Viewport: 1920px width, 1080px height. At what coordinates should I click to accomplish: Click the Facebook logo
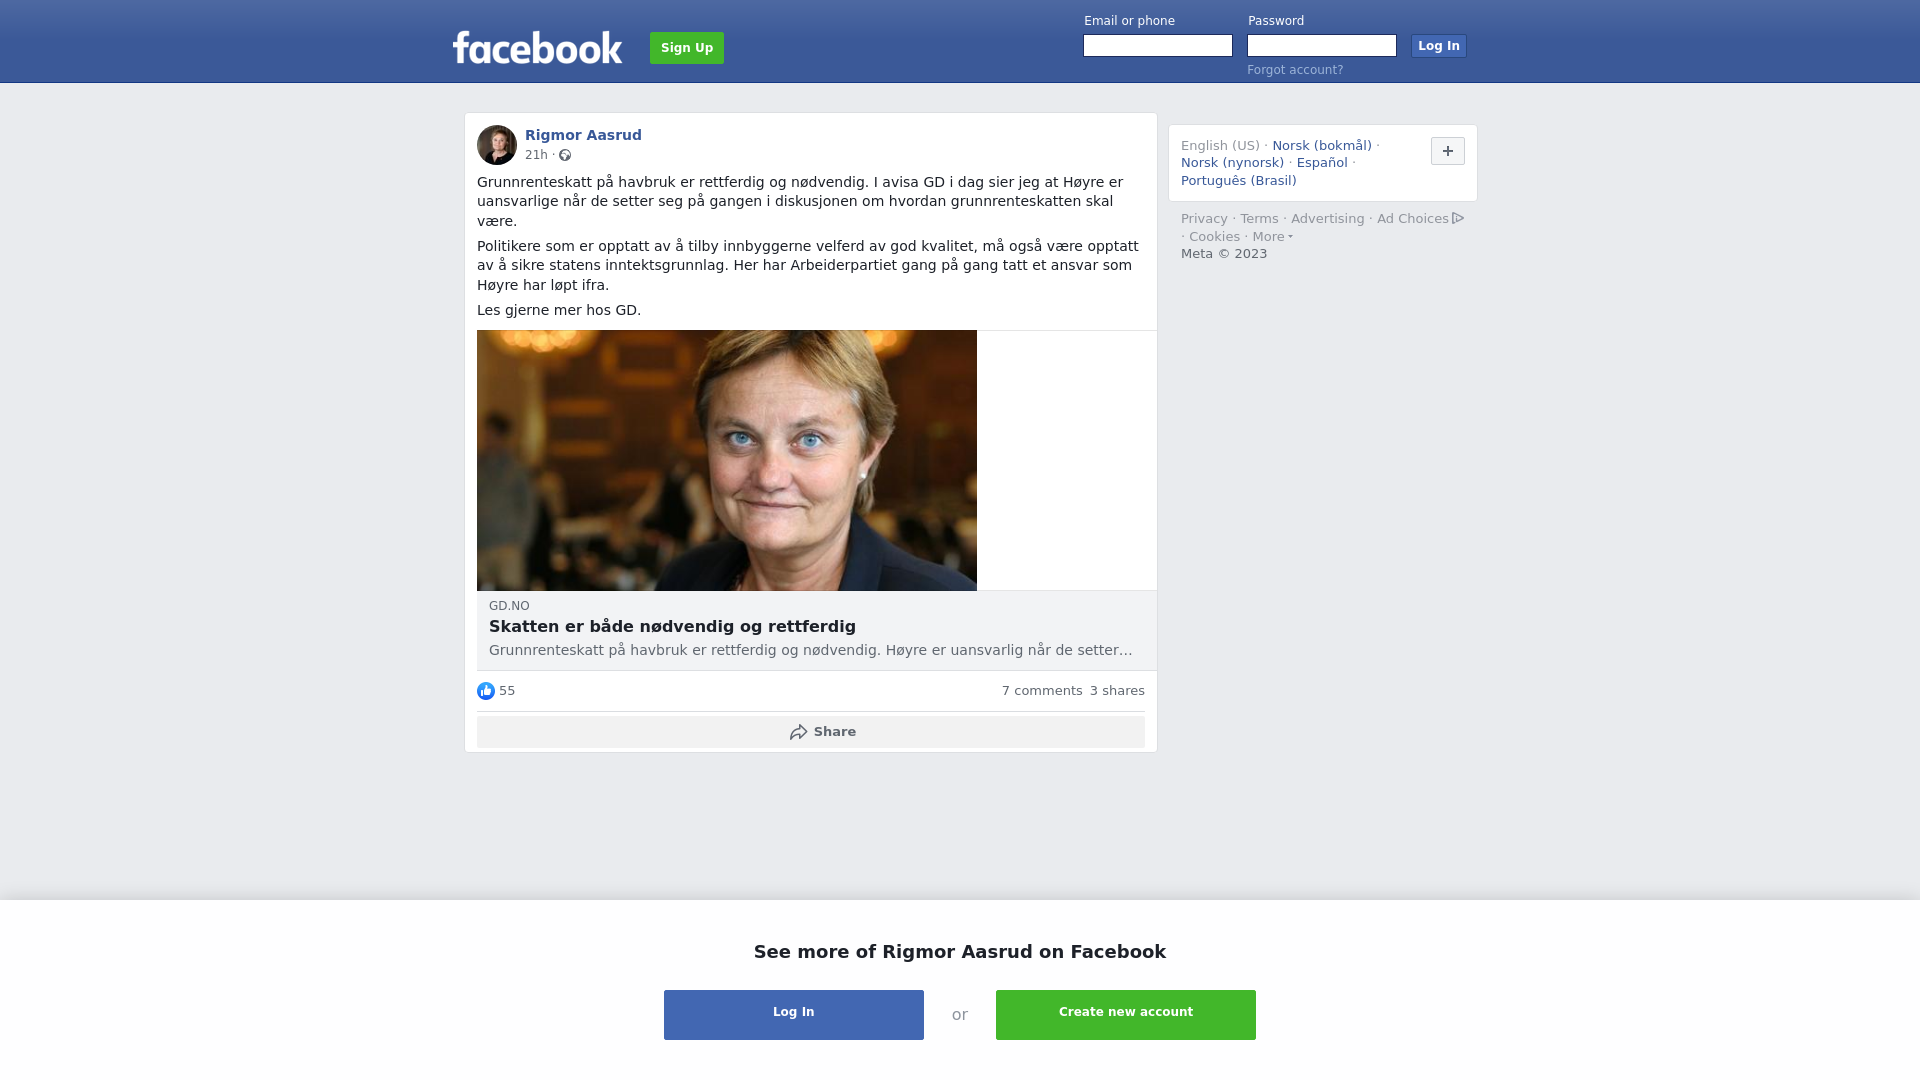click(537, 47)
